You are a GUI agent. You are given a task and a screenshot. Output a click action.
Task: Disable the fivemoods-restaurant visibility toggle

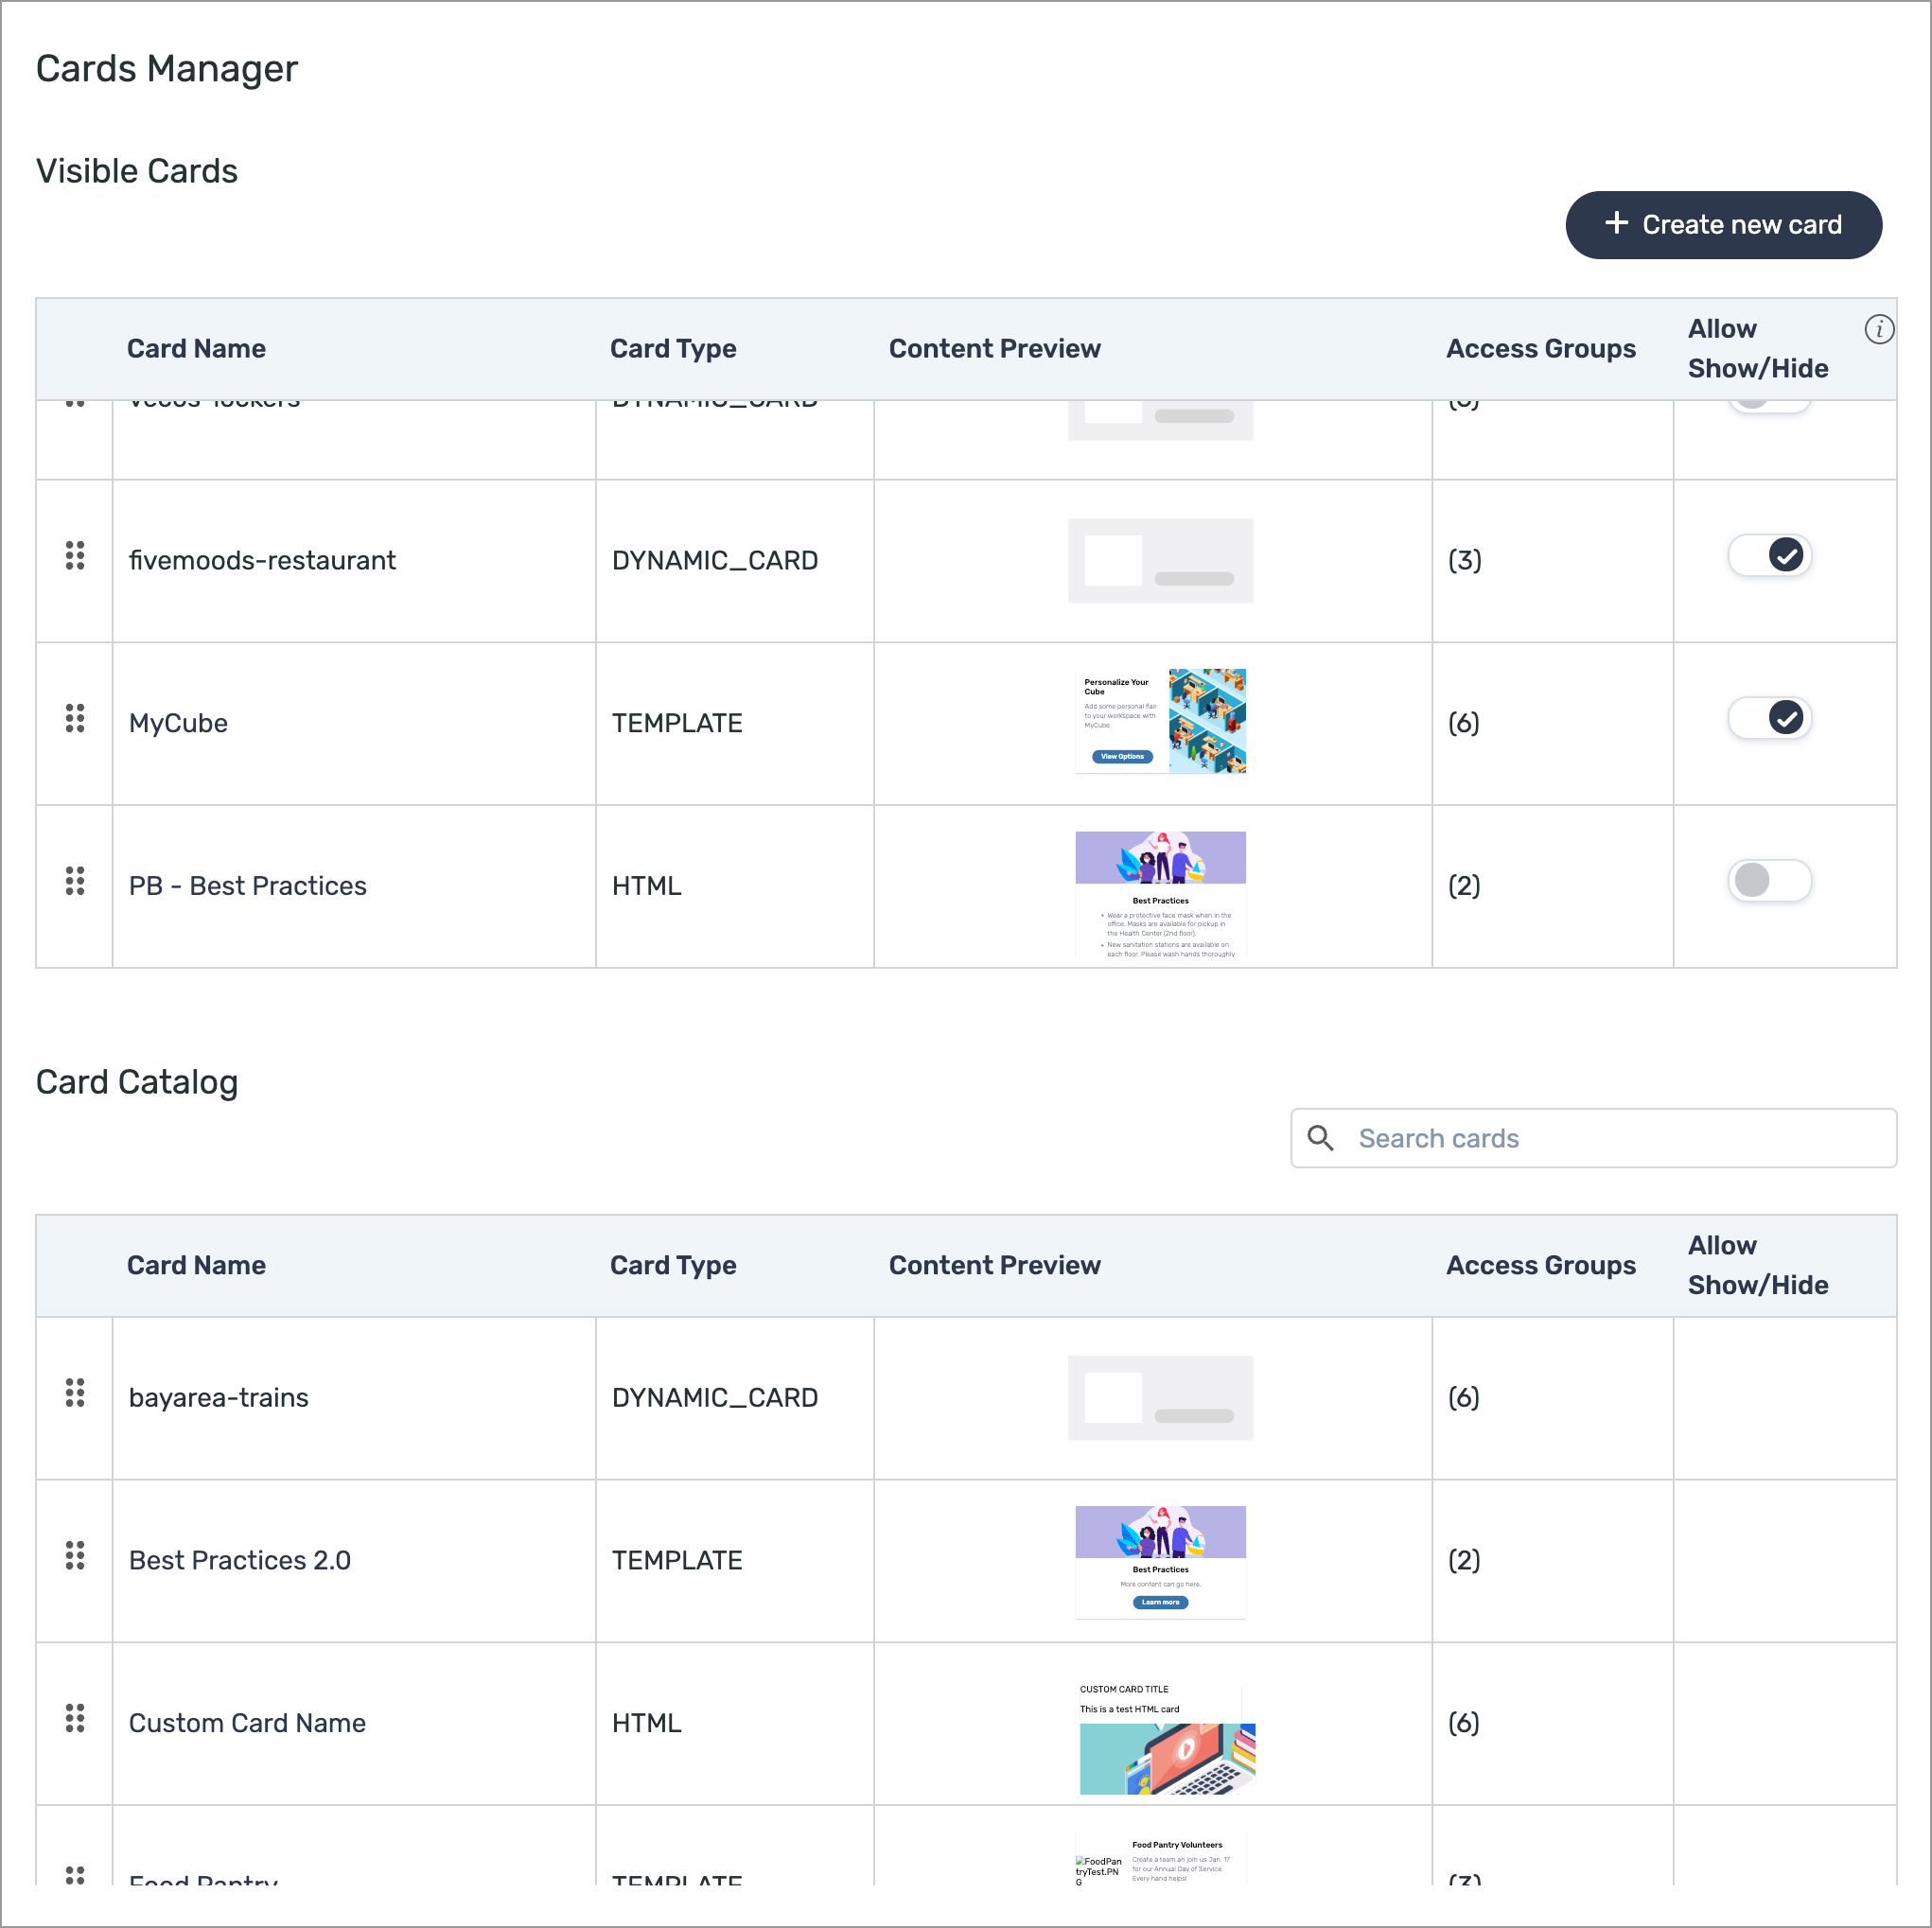tap(1769, 555)
